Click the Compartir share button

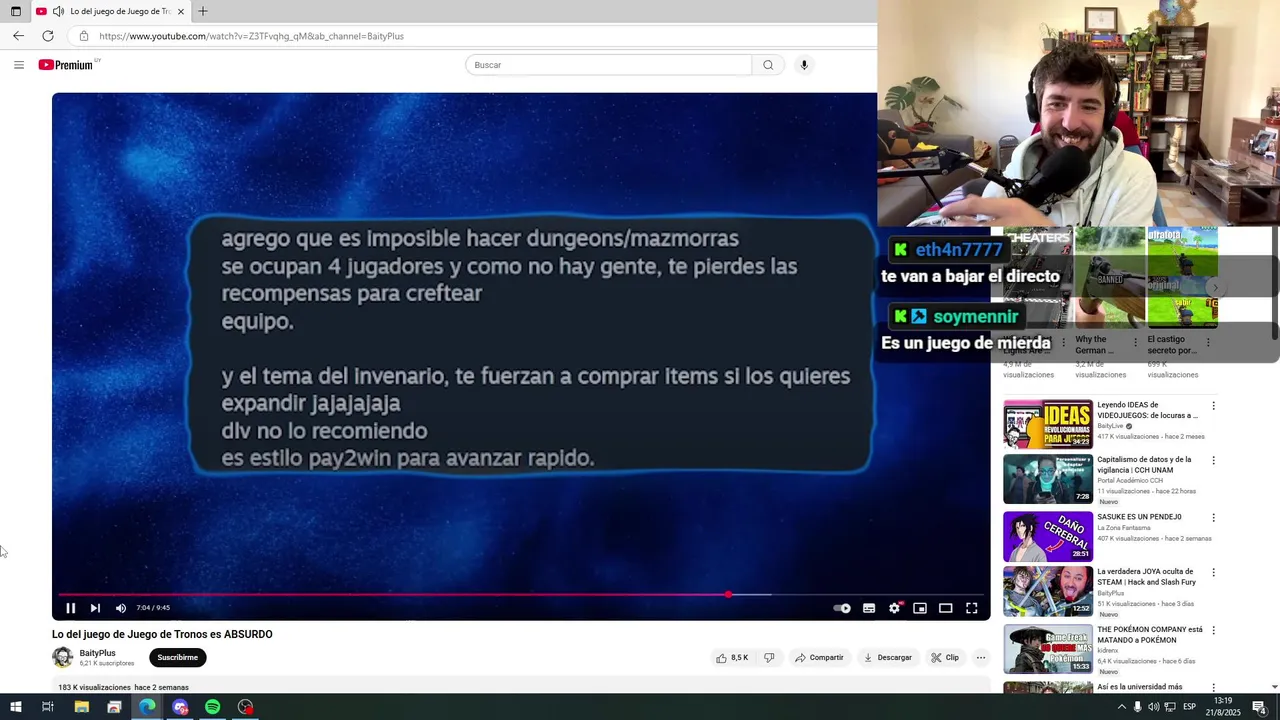point(819,657)
